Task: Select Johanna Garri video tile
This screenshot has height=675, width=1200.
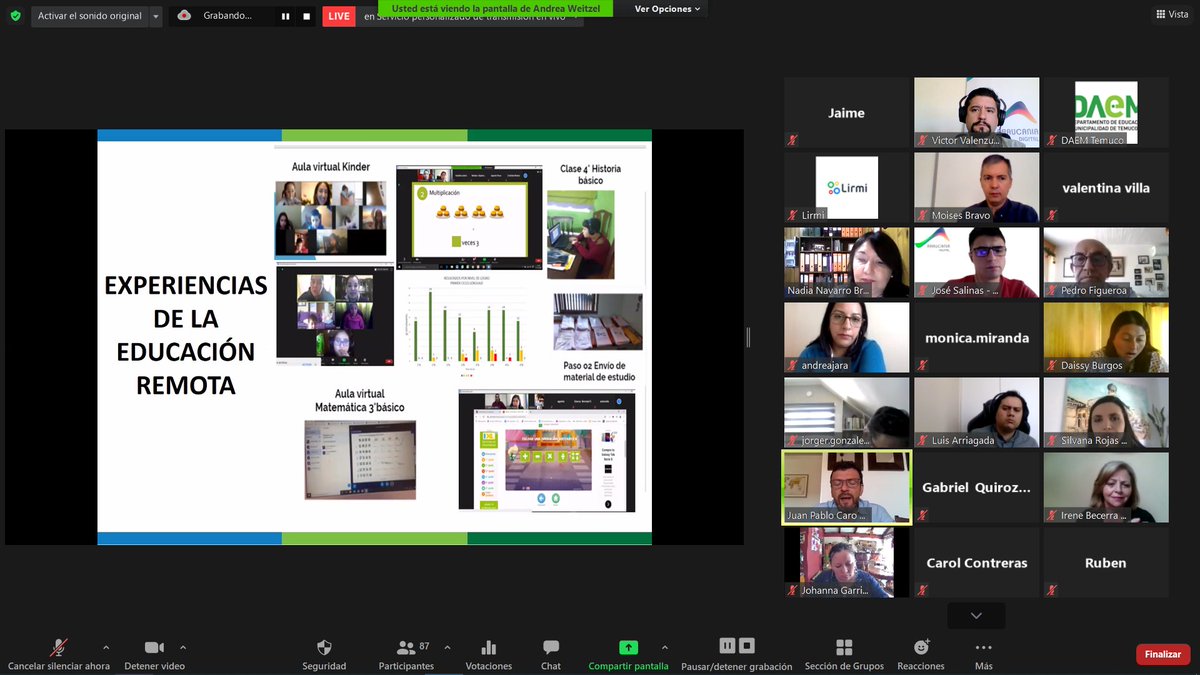Action: [847, 562]
